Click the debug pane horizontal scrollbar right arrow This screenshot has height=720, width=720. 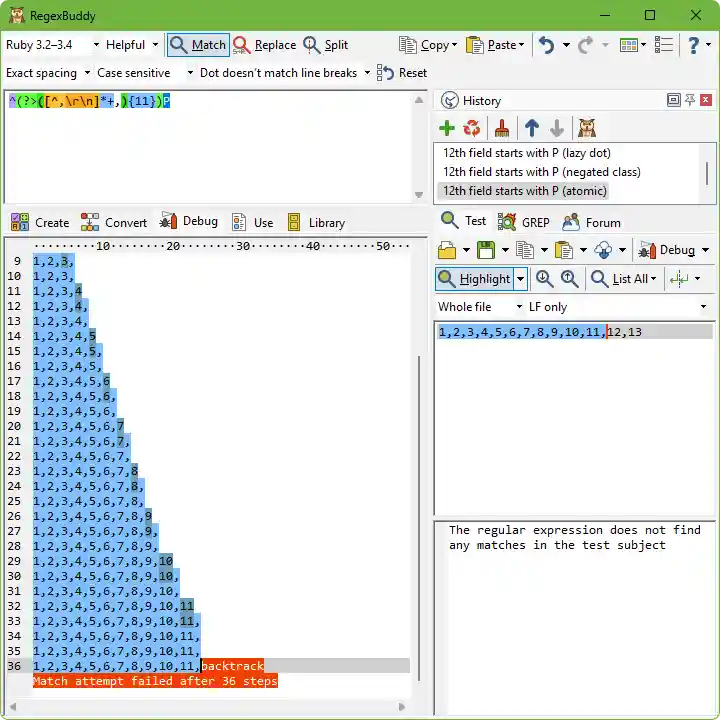[x=401, y=707]
